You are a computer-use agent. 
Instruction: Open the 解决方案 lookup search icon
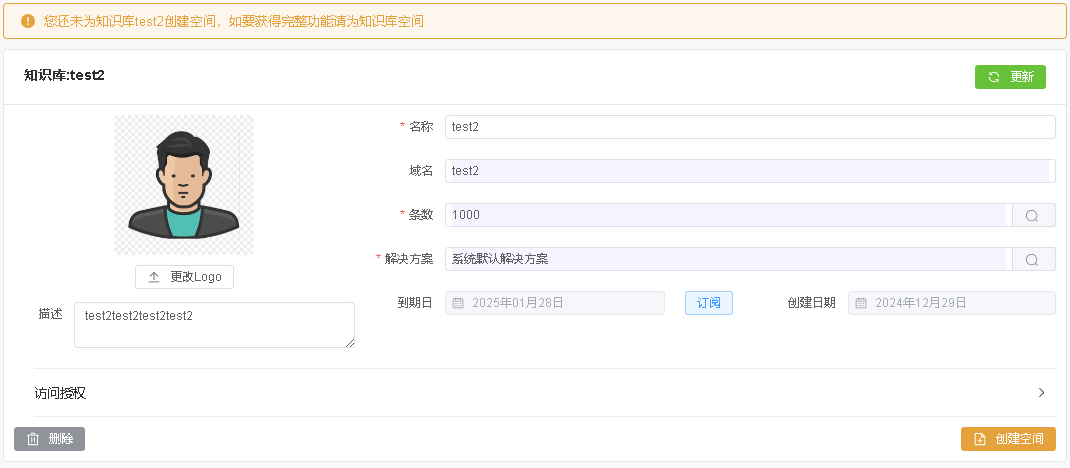tap(1033, 259)
